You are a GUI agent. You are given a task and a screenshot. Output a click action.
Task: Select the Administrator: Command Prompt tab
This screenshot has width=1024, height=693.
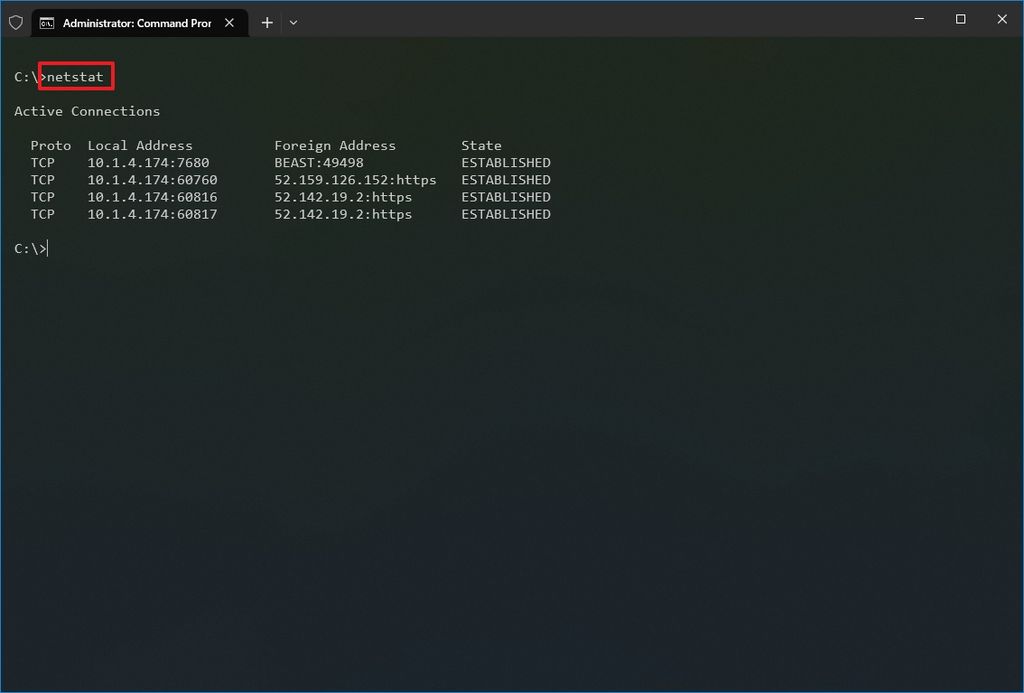[140, 23]
